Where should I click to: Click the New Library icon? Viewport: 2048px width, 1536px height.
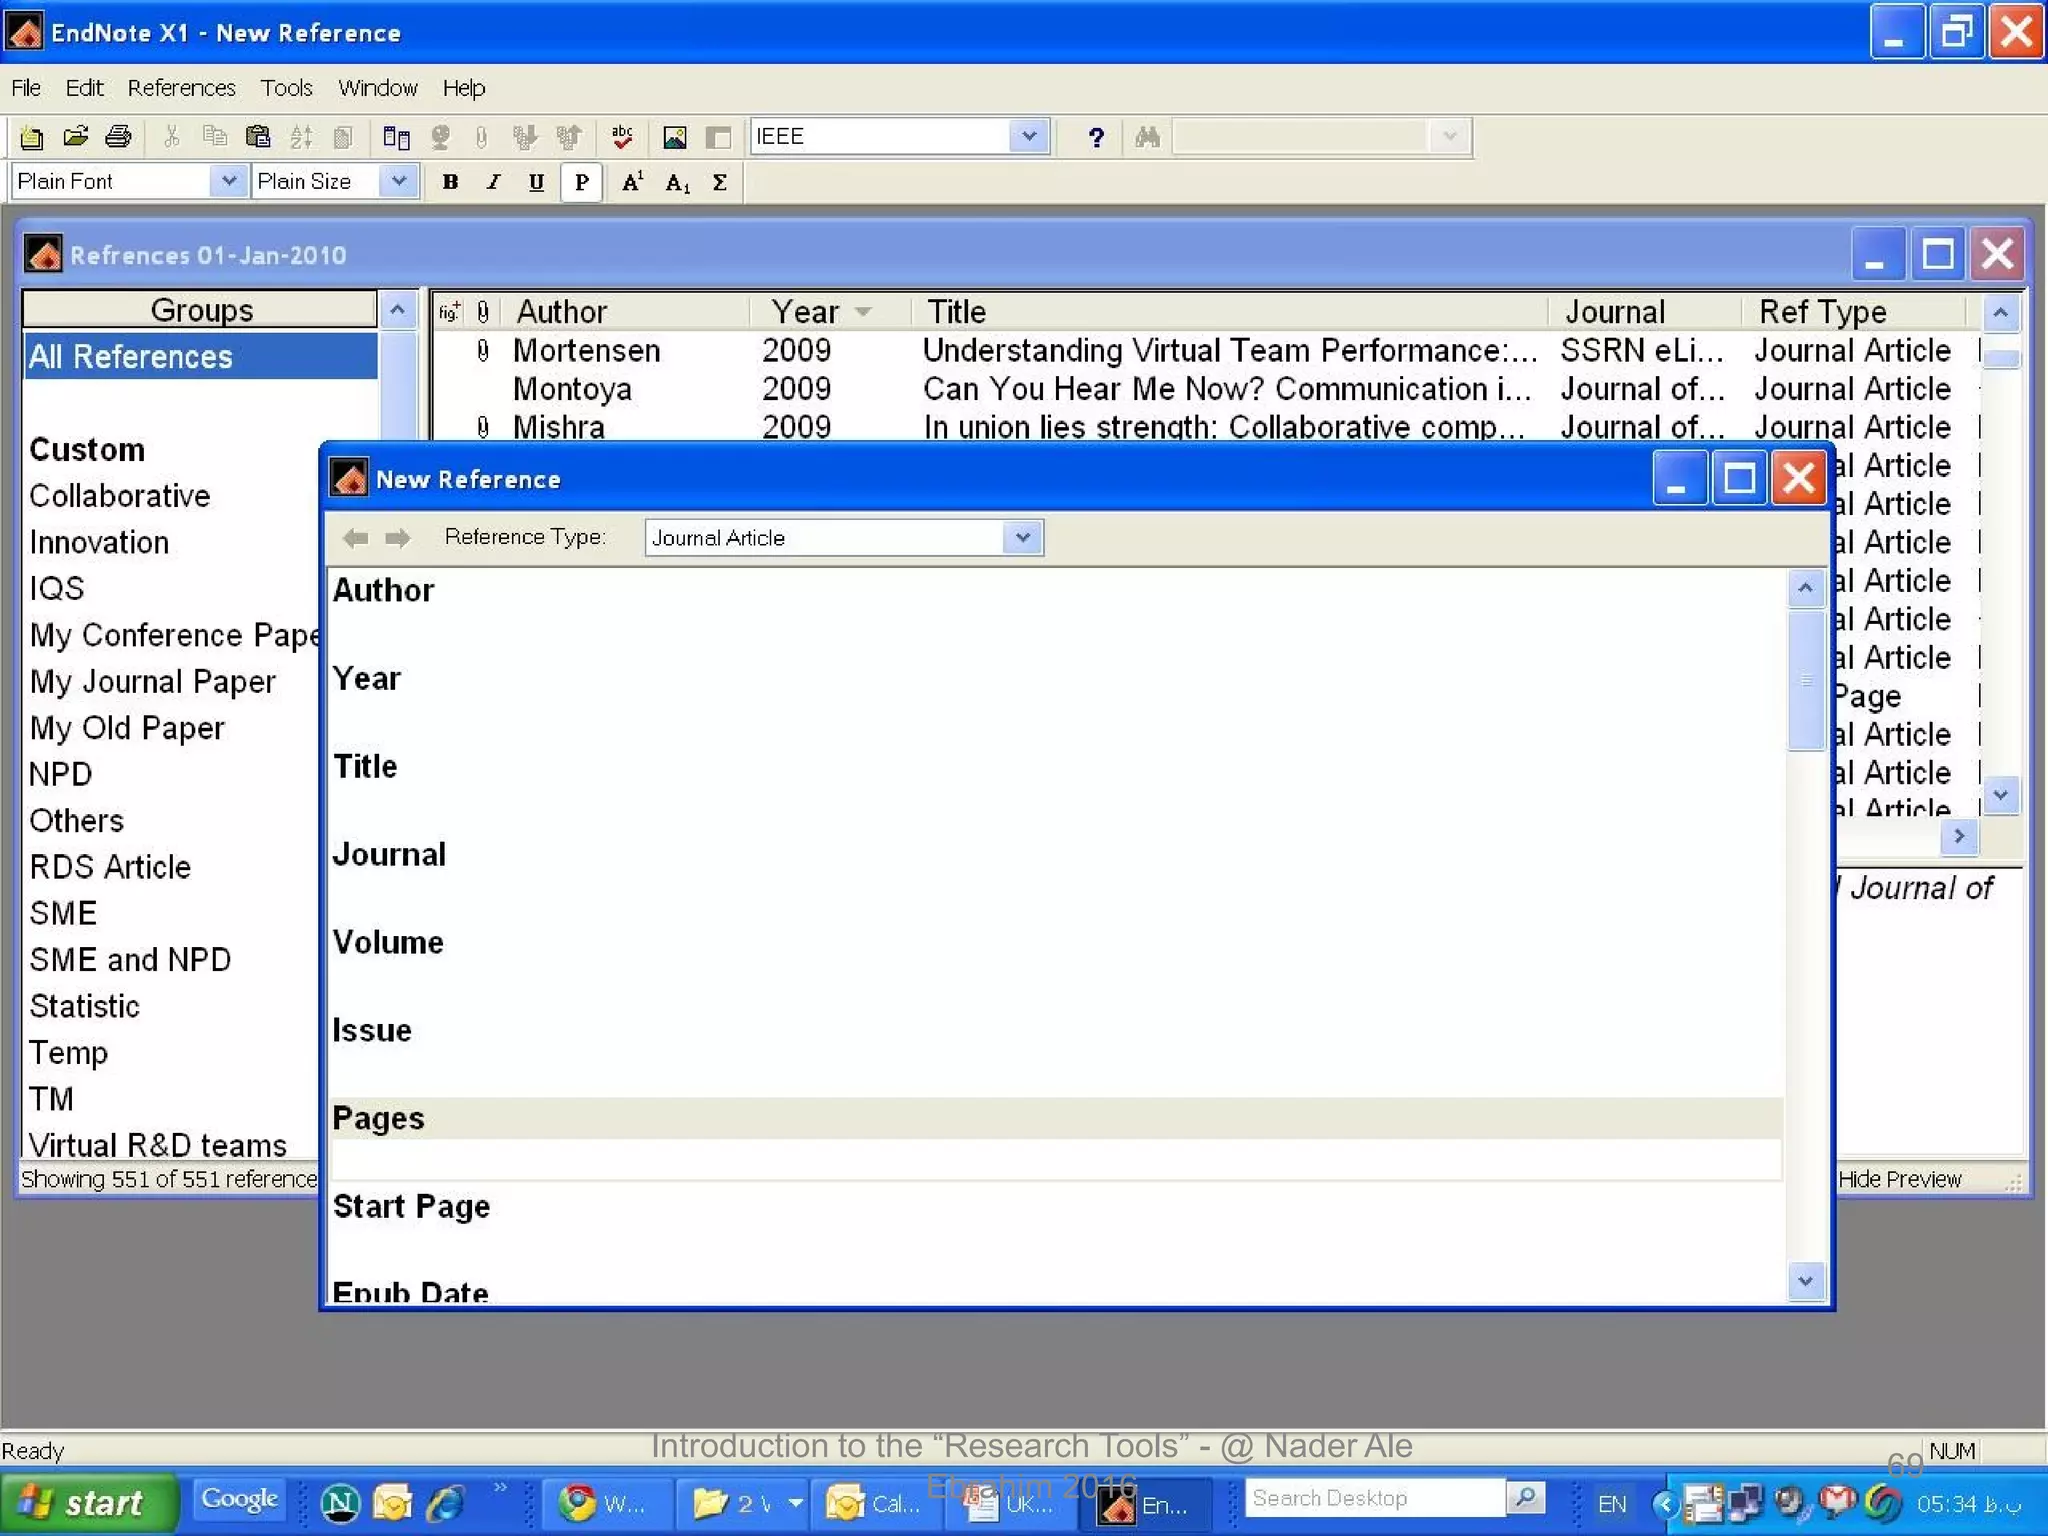[31, 137]
